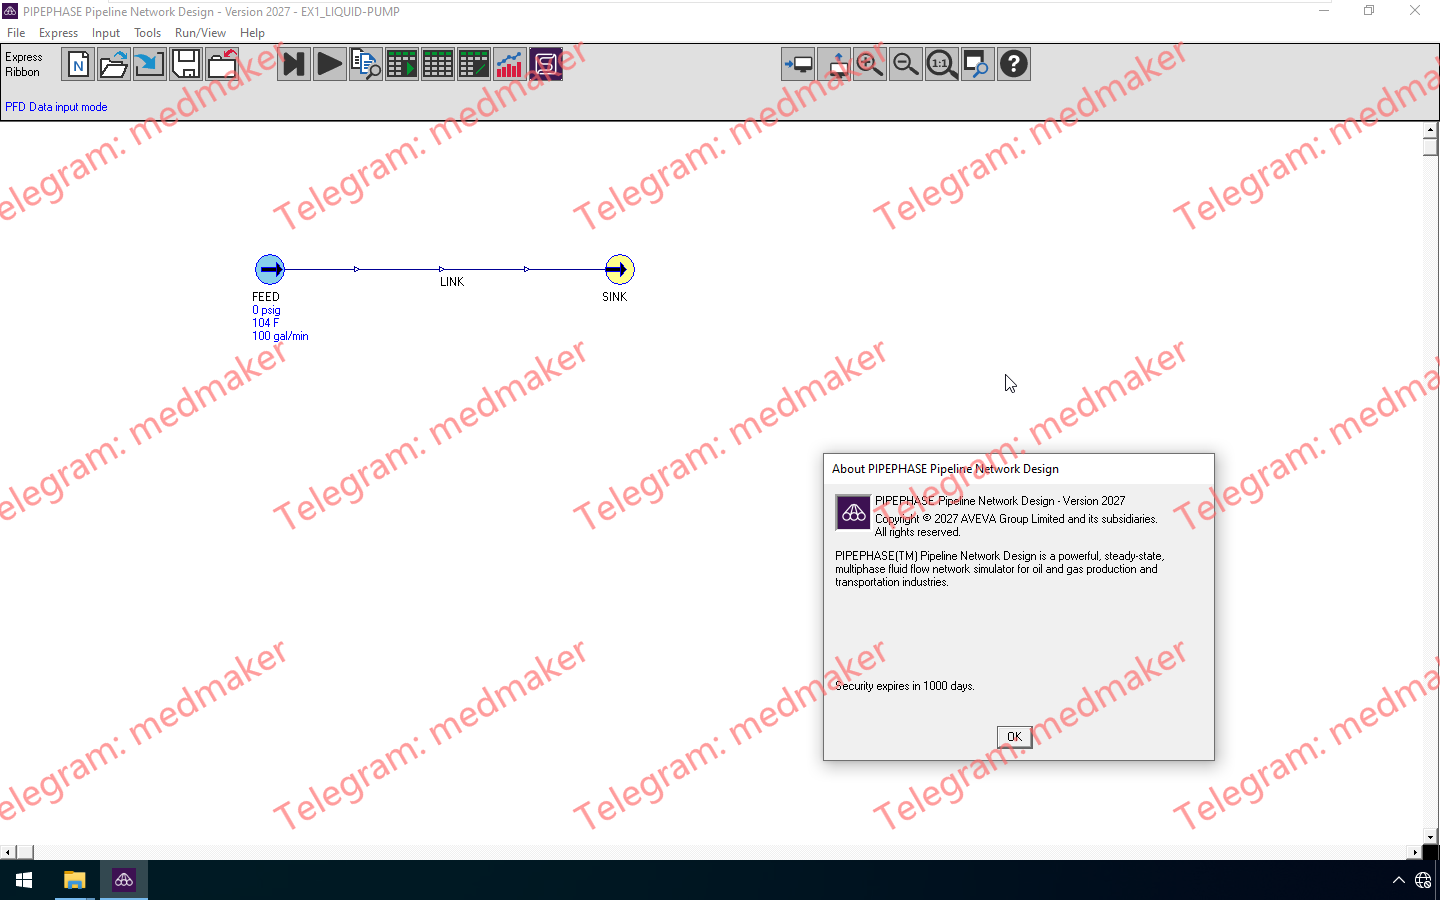
Task: Click the blue arrow import tray icon
Action: click(x=150, y=65)
